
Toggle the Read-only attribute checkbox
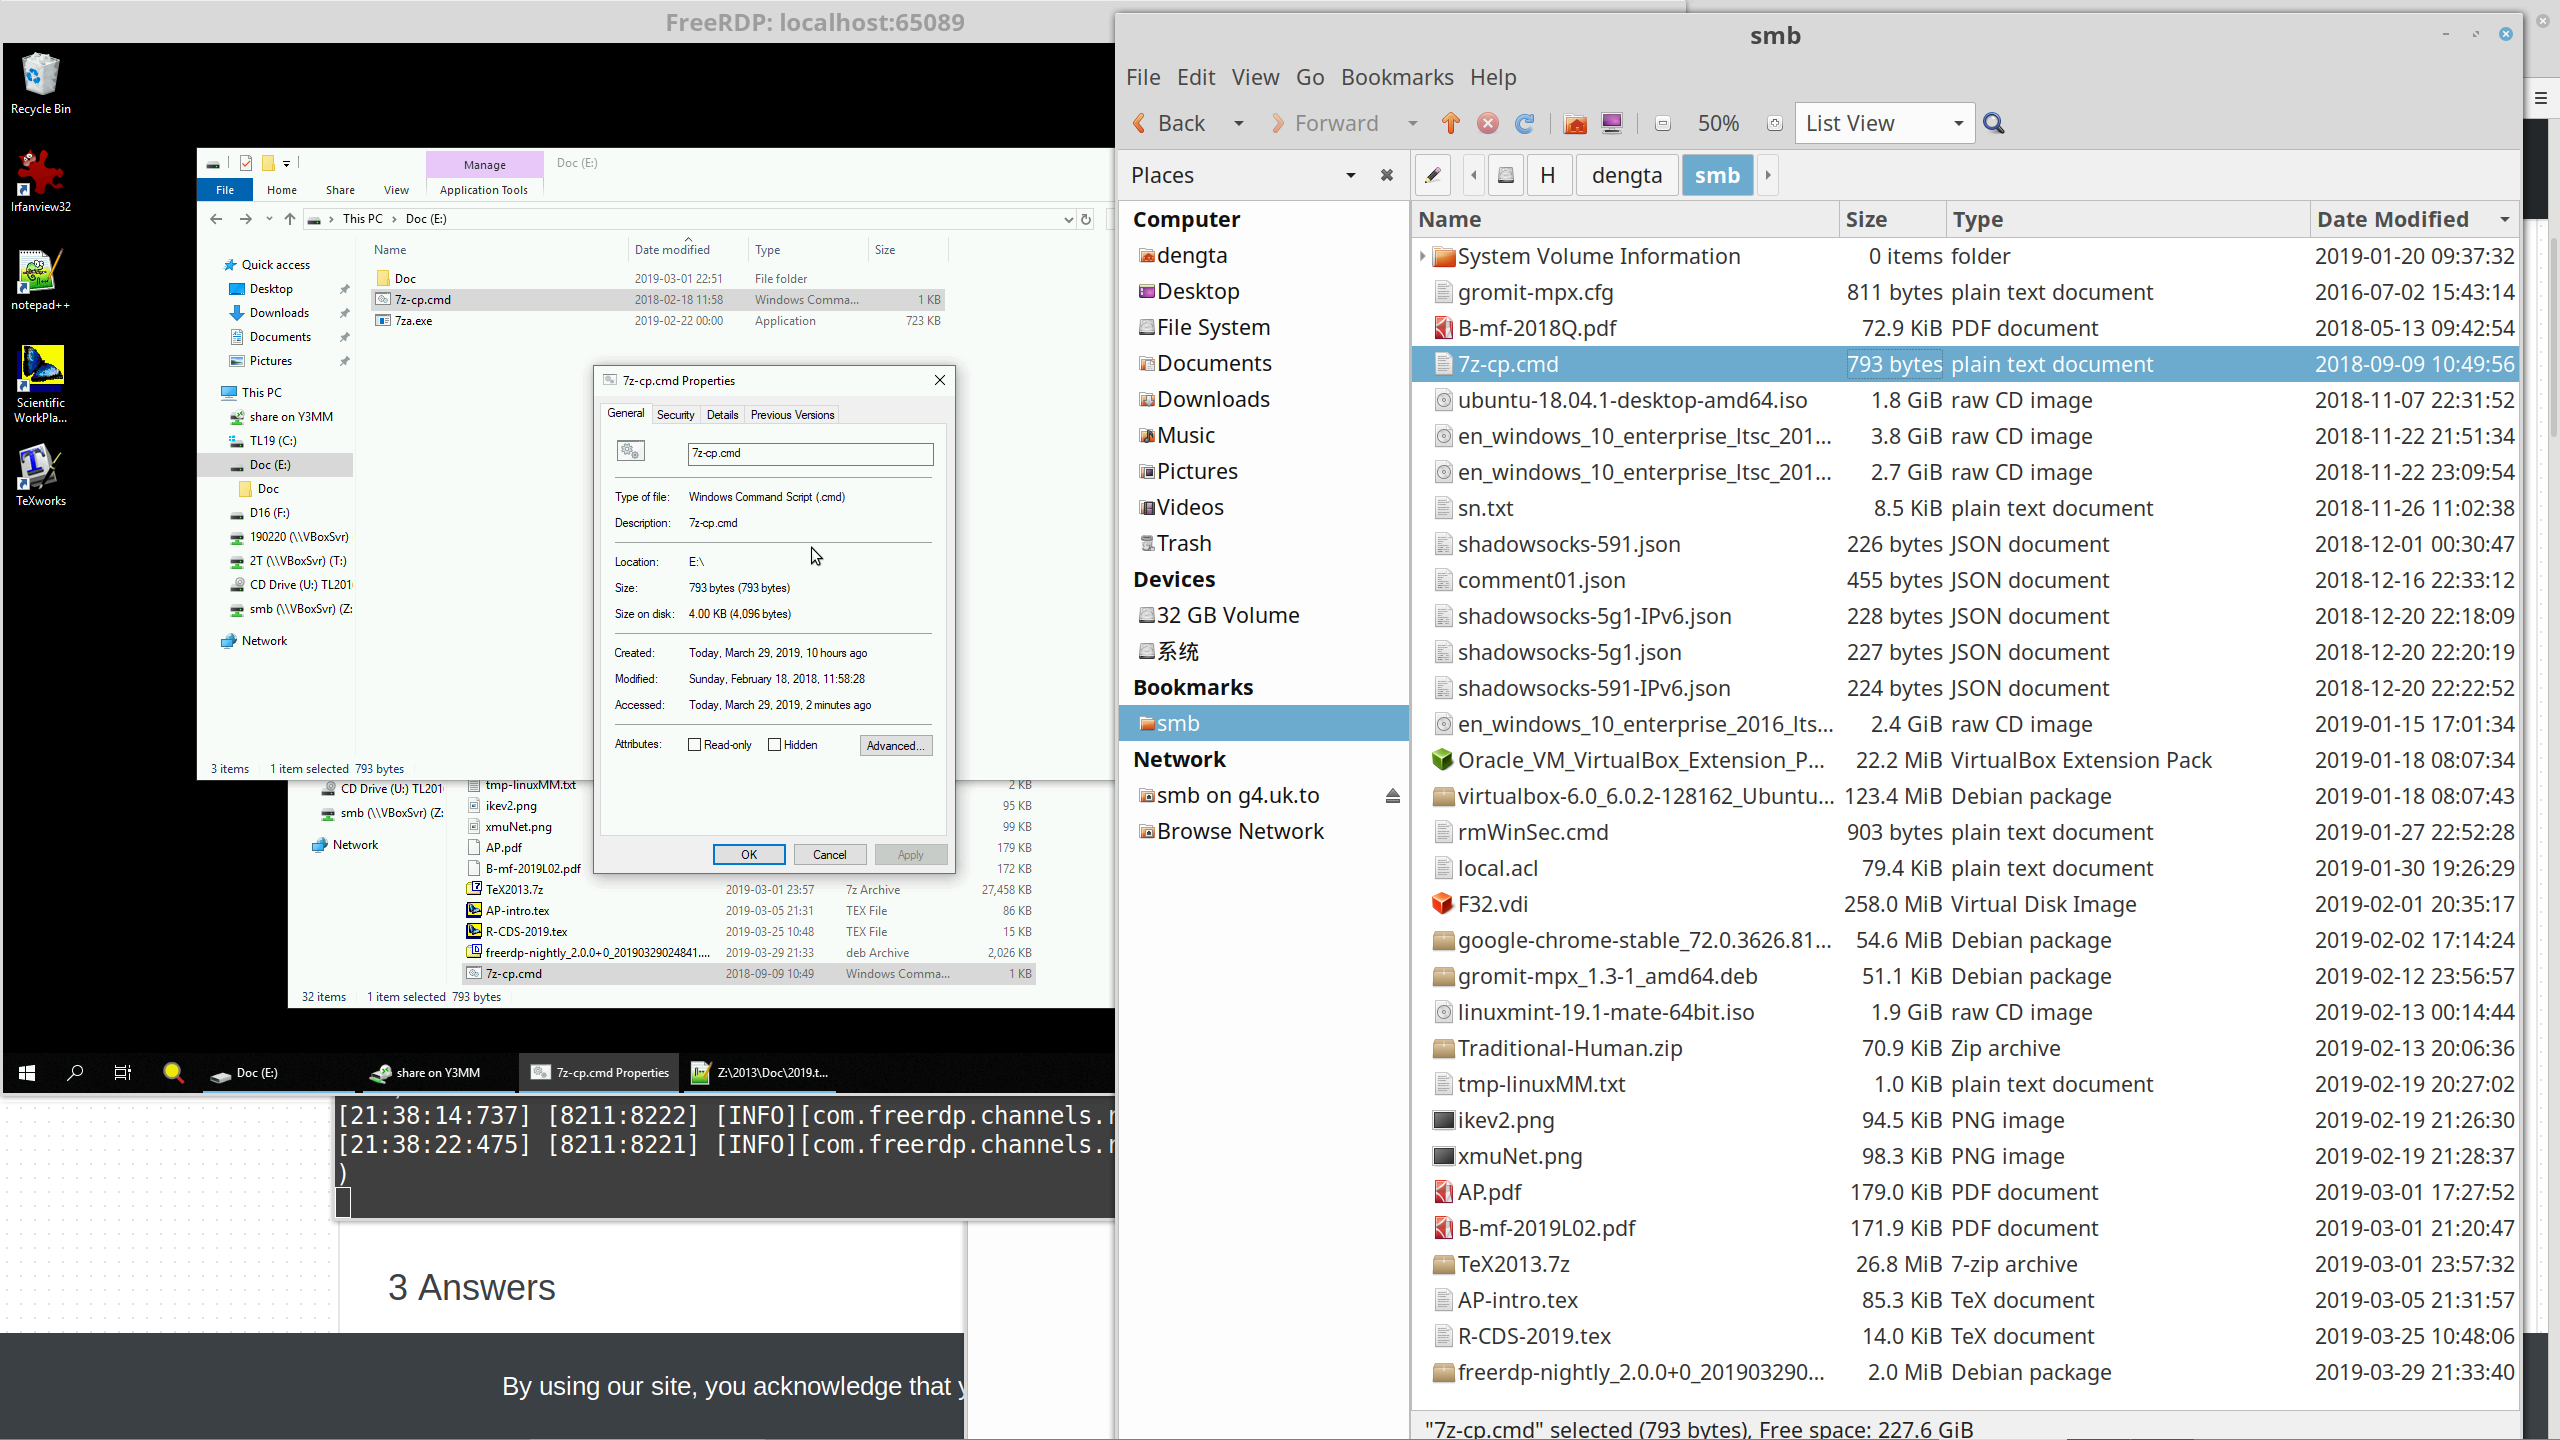coord(693,744)
